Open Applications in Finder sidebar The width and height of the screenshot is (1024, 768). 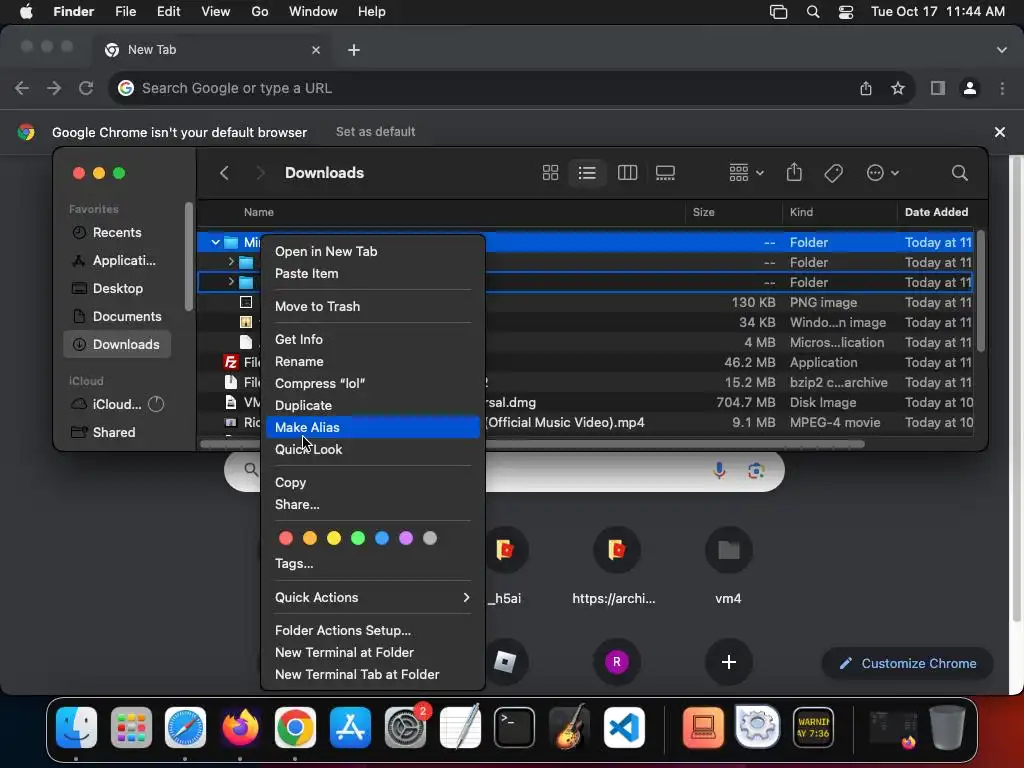(x=117, y=261)
